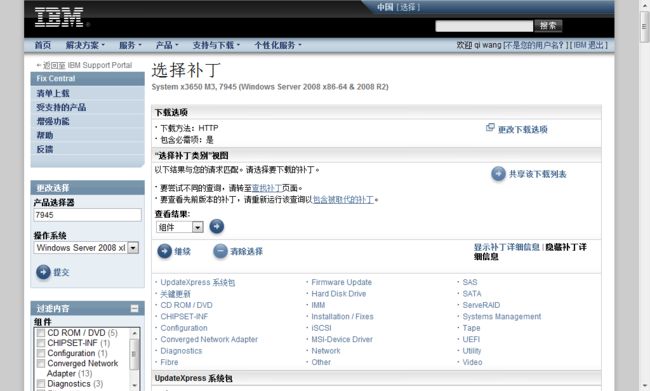Click the 清除选择 link
The image size is (650, 391).
pyautogui.click(x=246, y=251)
